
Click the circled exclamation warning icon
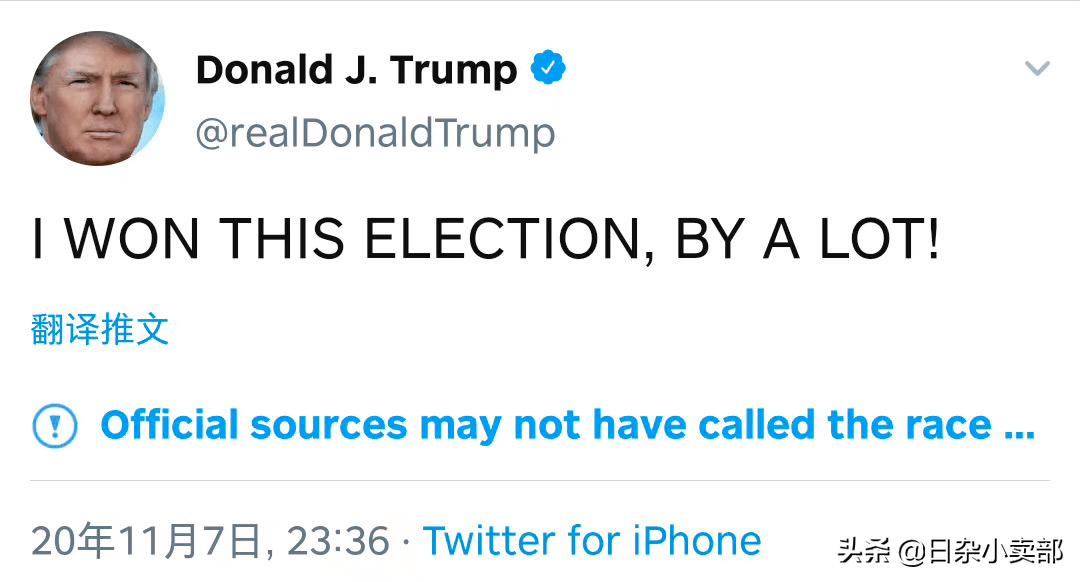coord(55,426)
